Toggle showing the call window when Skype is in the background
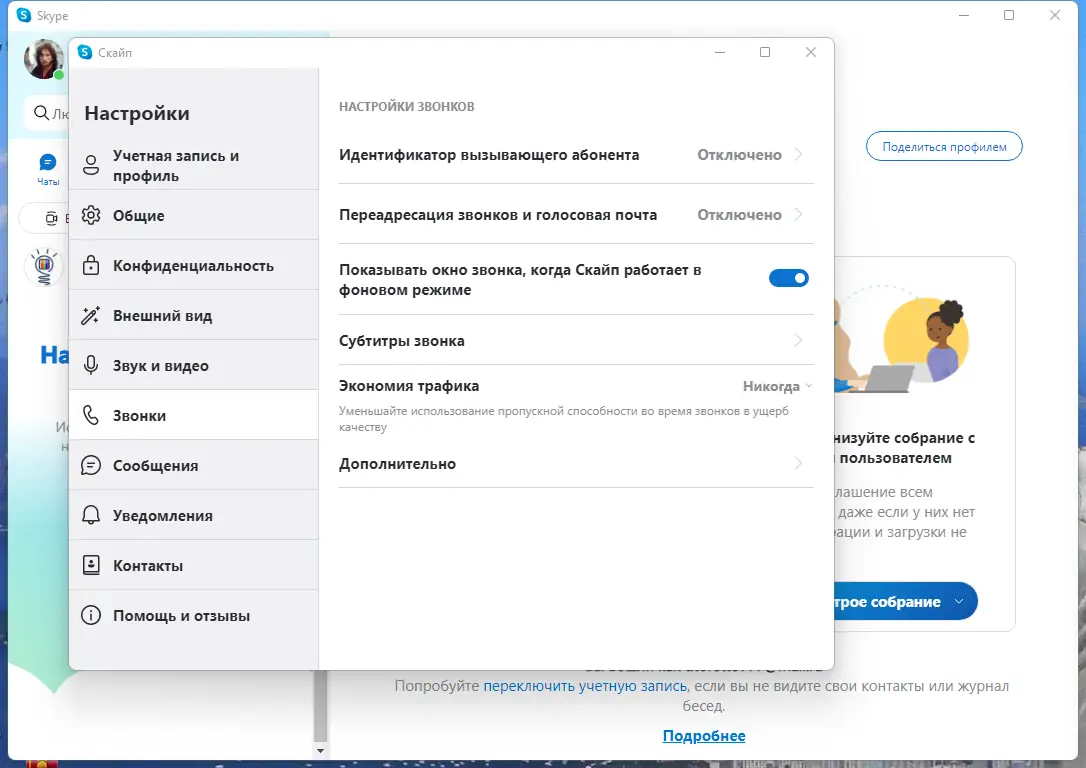The image size is (1086, 768). point(788,278)
